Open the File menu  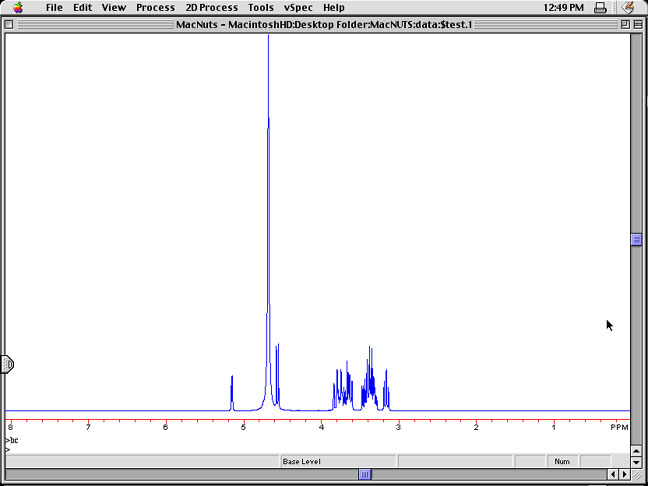pyautogui.click(x=54, y=7)
